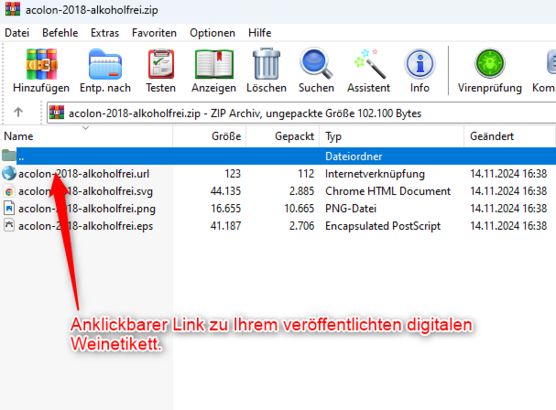Select acolon-2018-alkoholfrei.png file
Viewport: 556px width, 410px height.
(87, 209)
